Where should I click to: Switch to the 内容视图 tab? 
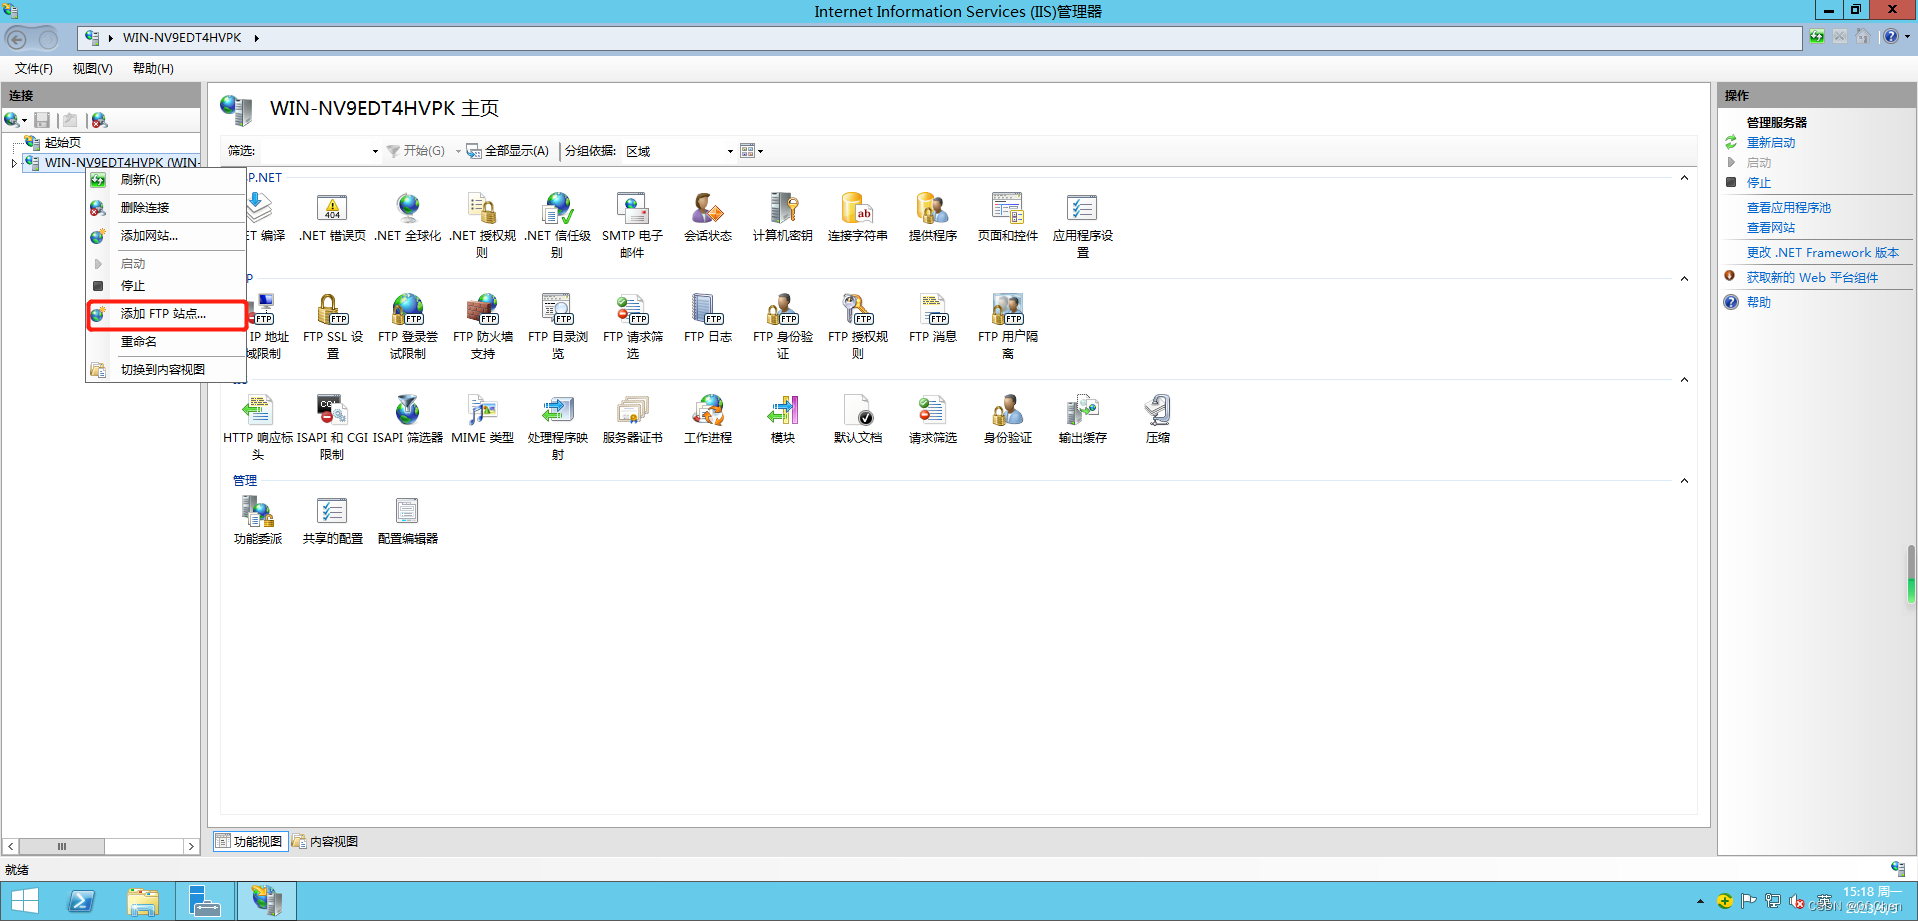click(x=326, y=842)
